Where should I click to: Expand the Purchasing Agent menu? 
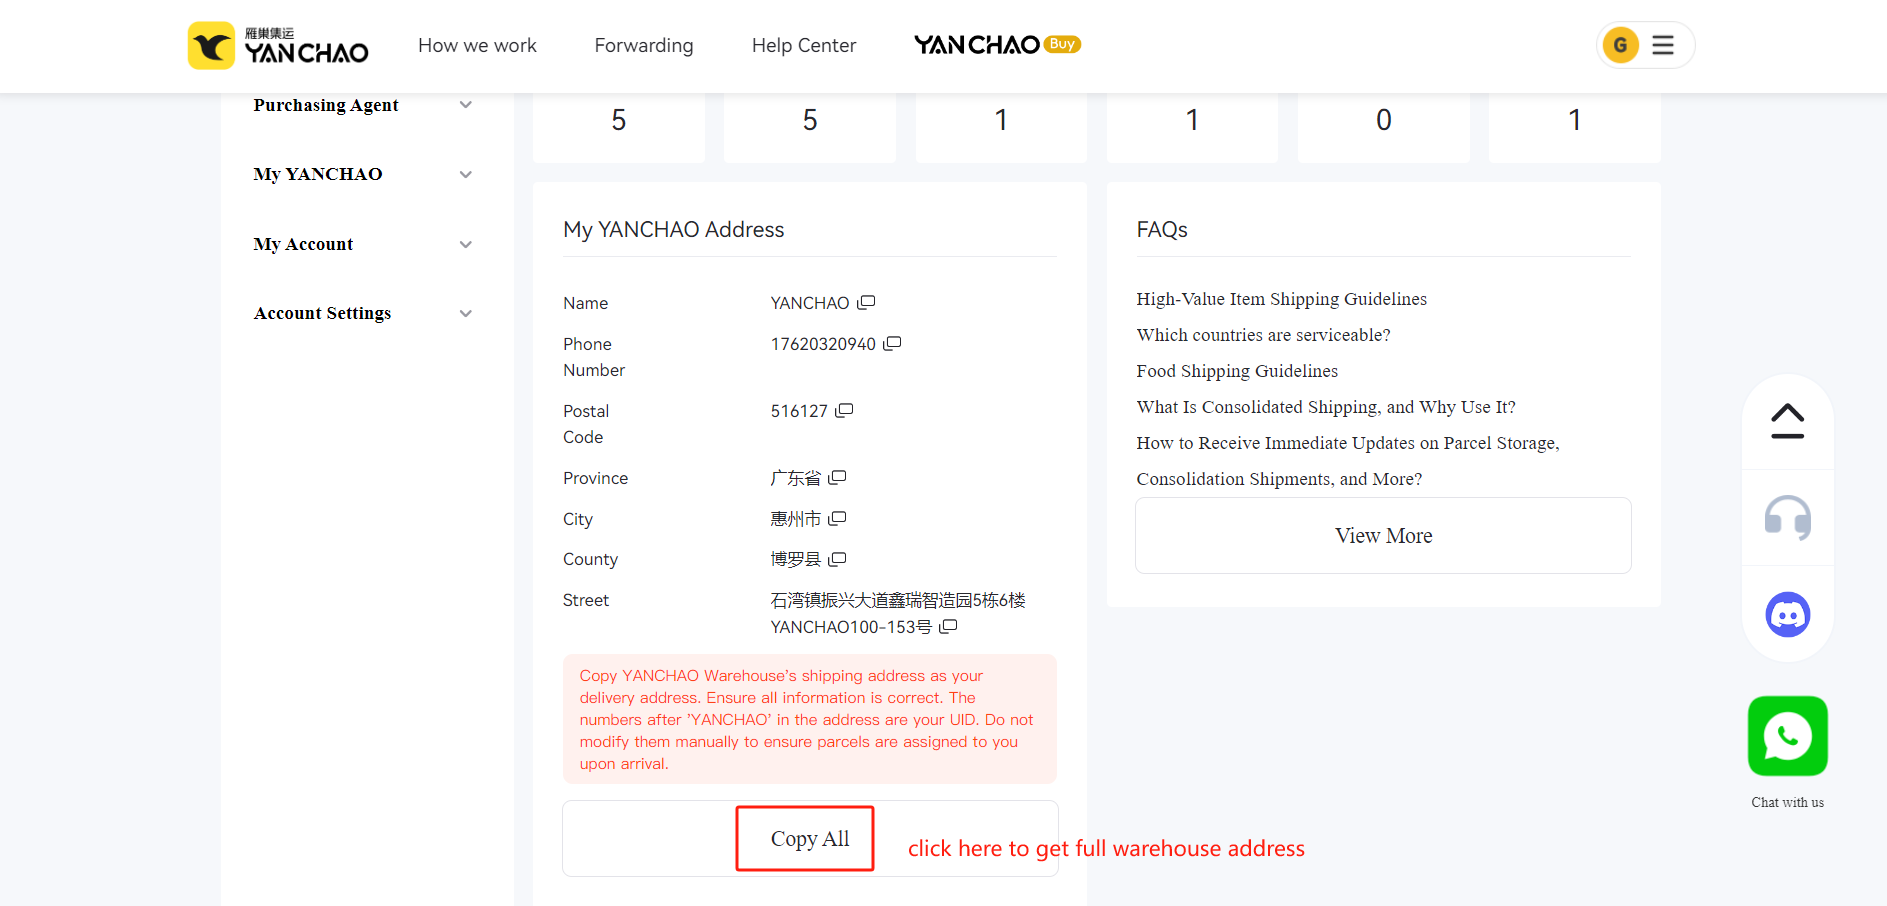click(x=362, y=105)
